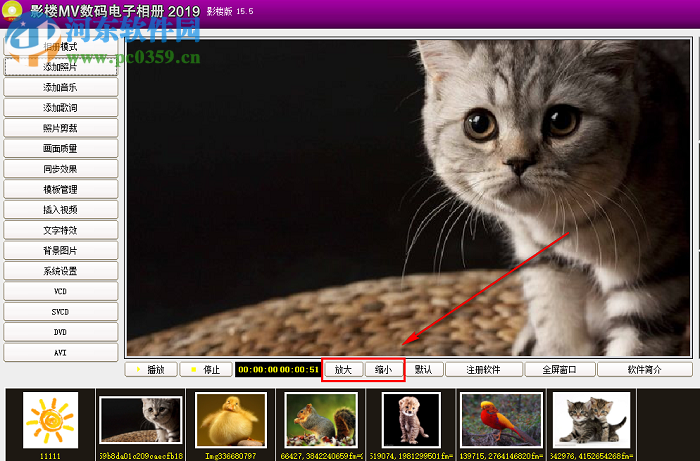Open 模板管理 in sidebar
The height and width of the screenshot is (461, 700).
[61, 190]
